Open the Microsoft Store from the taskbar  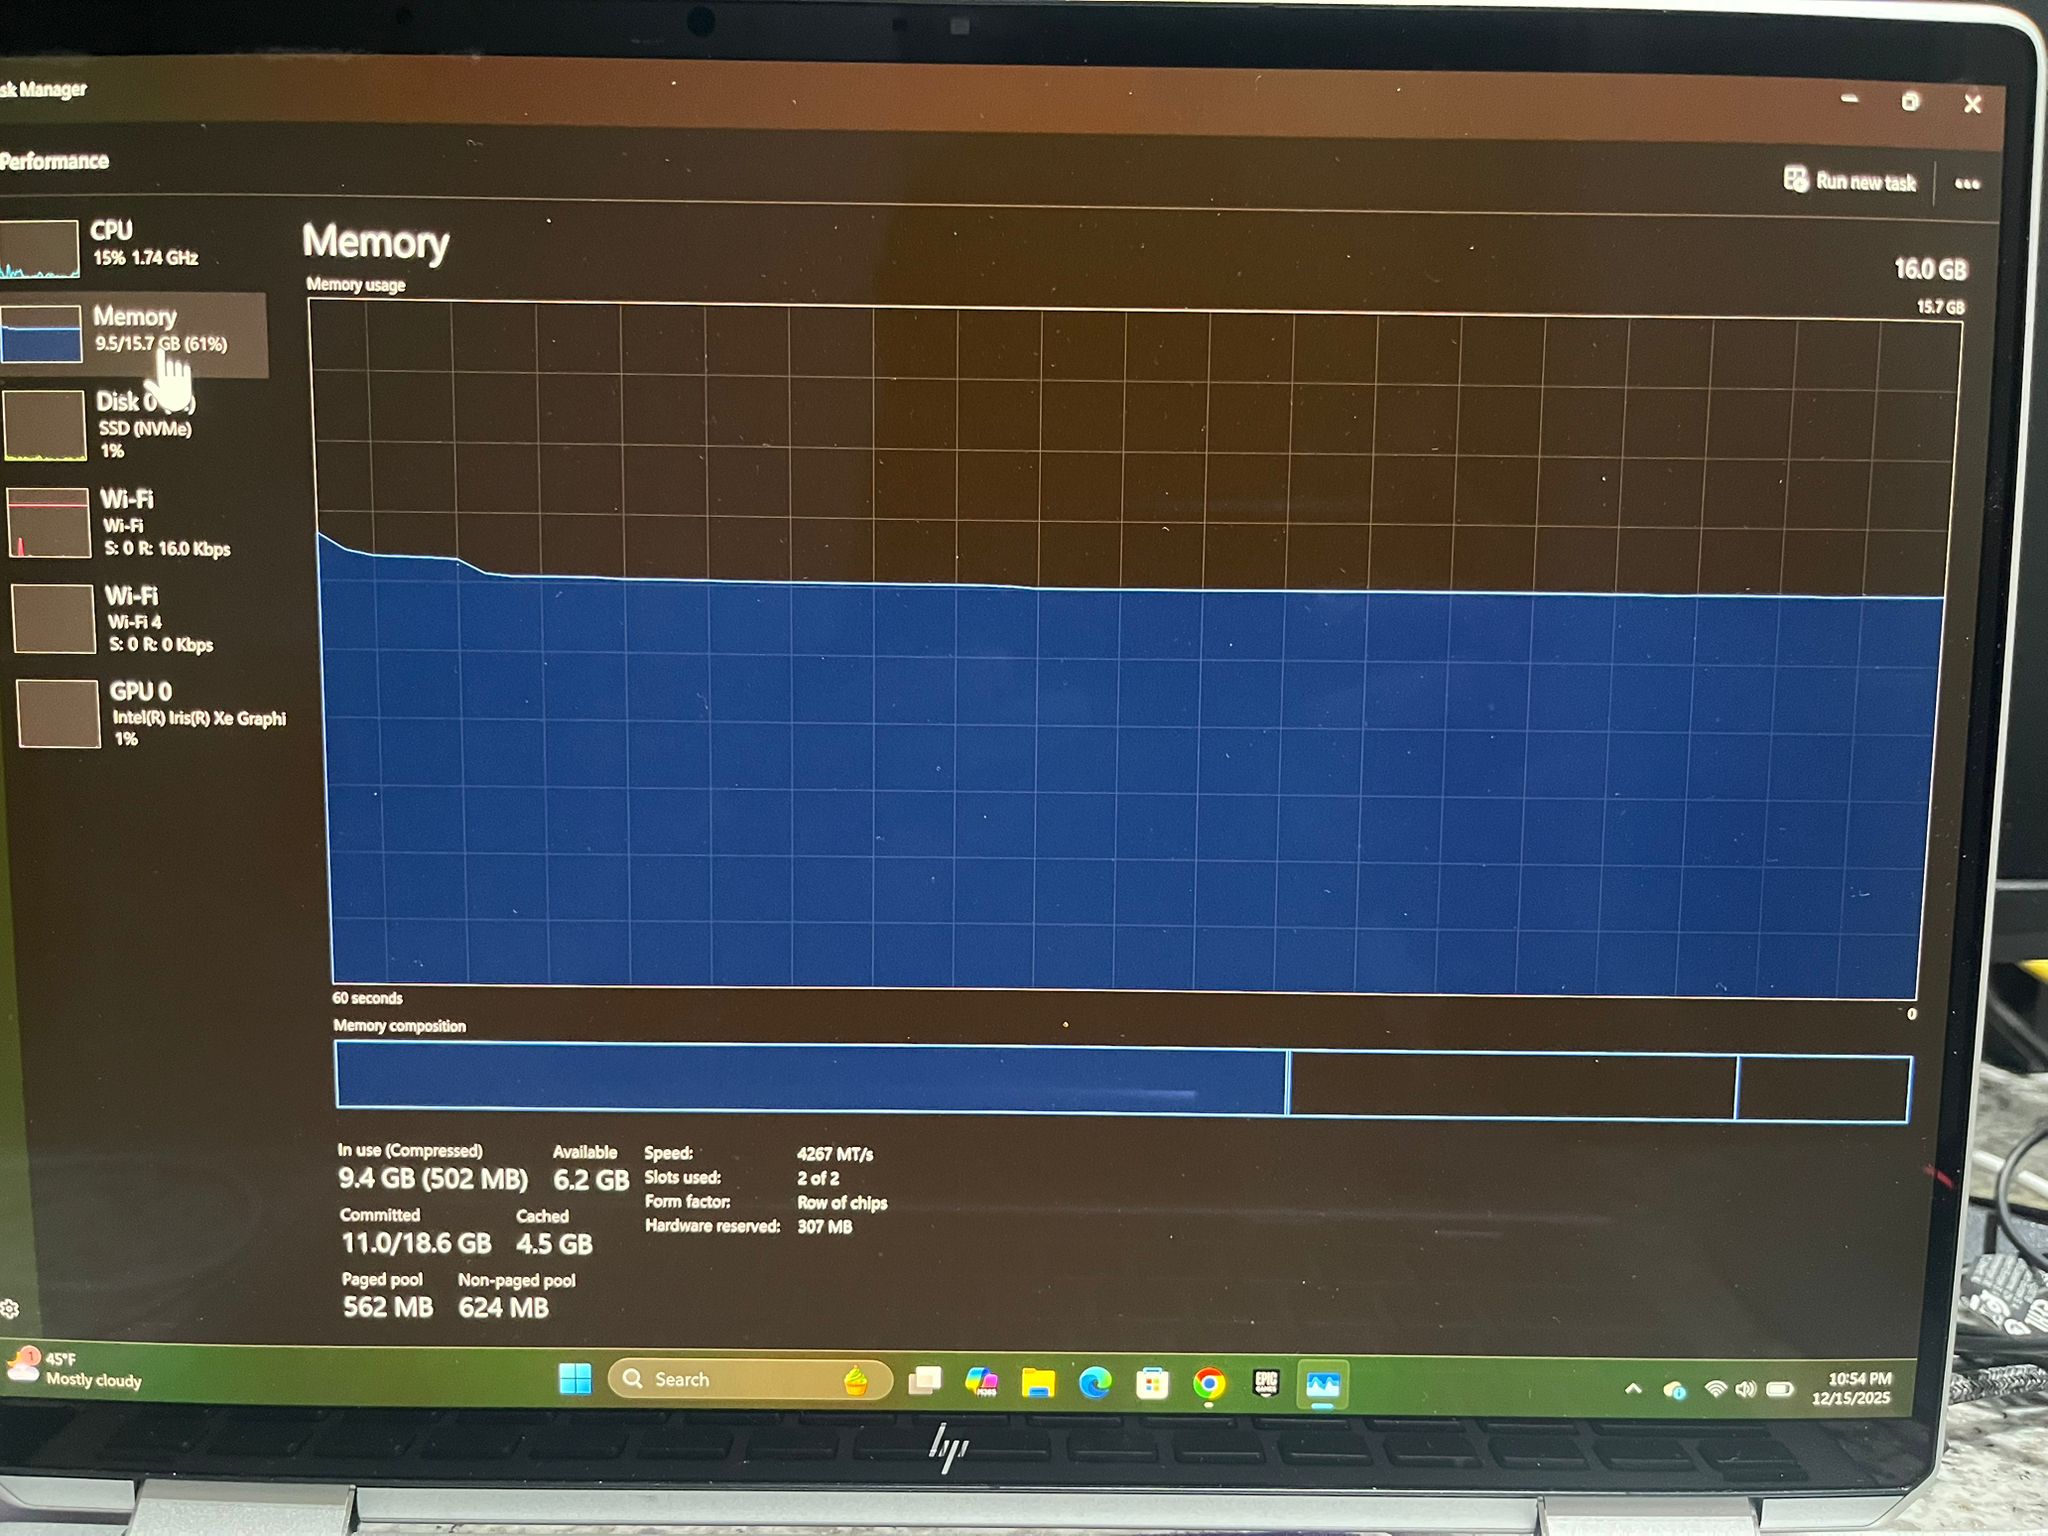1151,1382
